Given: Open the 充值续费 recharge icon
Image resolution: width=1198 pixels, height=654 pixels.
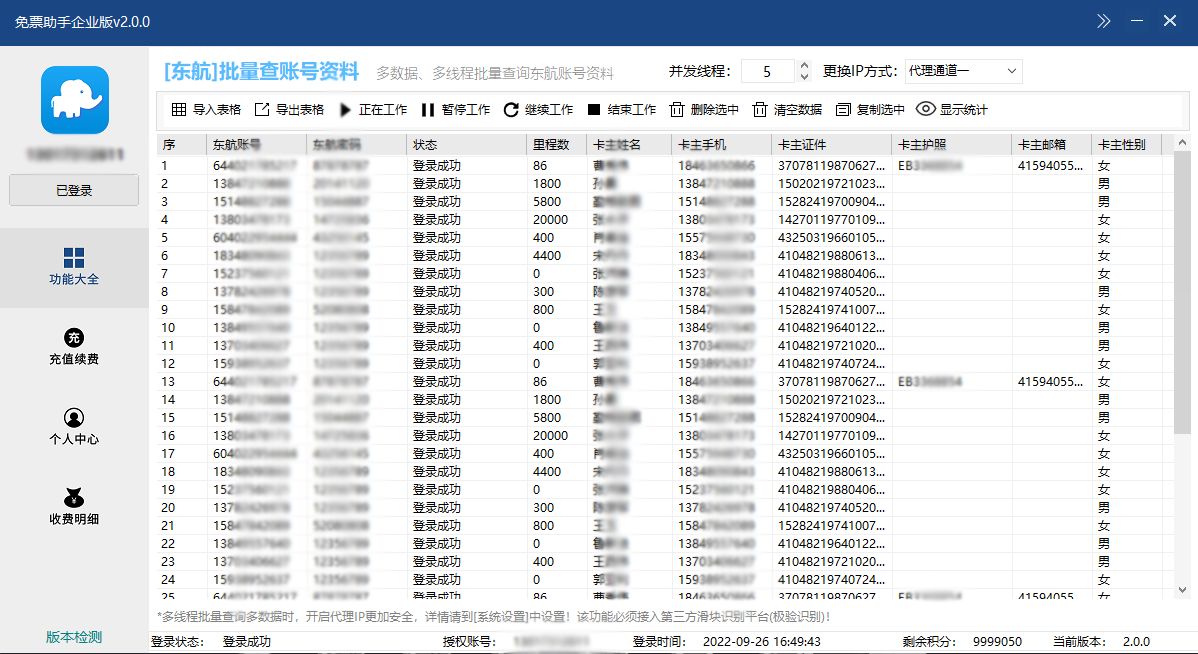Looking at the screenshot, I should point(74,338).
